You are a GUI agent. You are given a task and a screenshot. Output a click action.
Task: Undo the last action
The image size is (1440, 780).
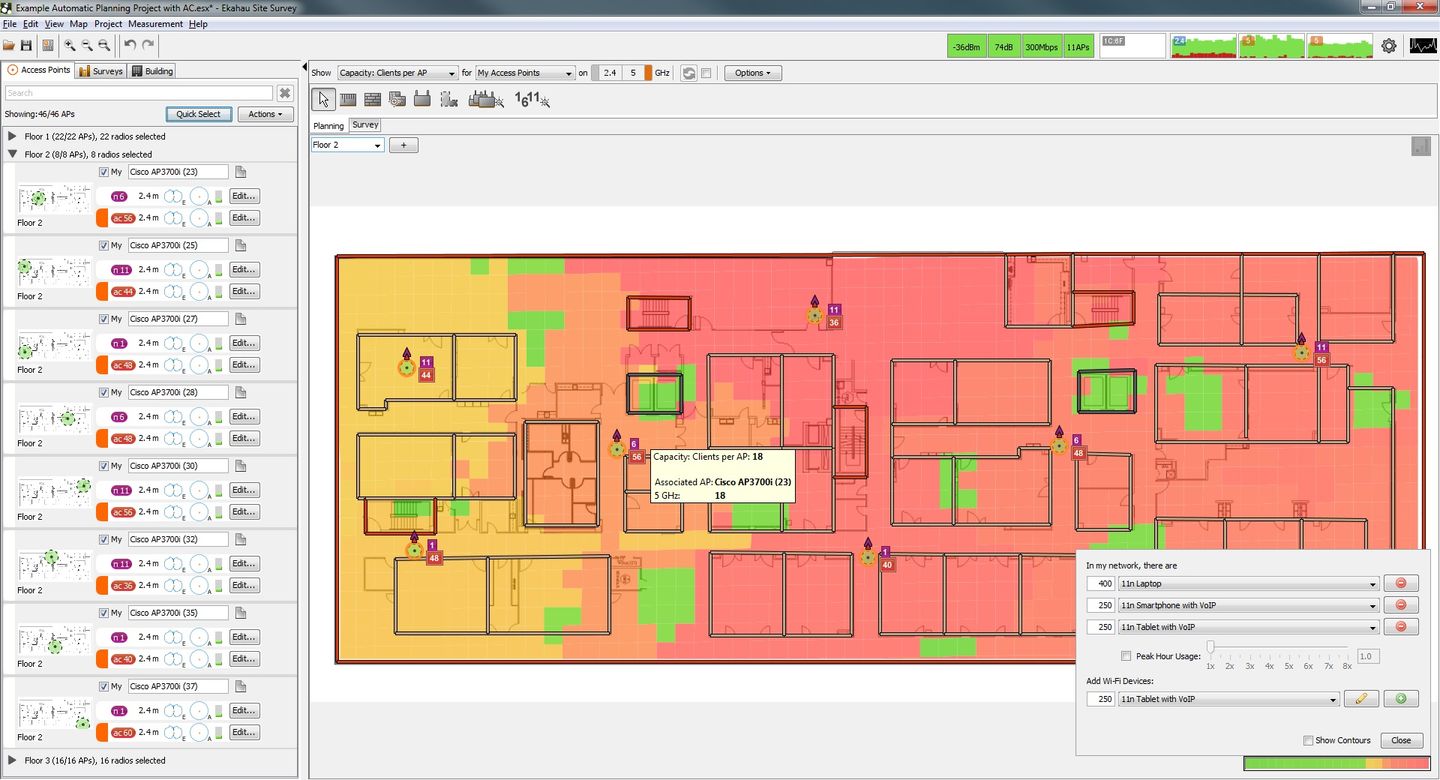pos(130,45)
